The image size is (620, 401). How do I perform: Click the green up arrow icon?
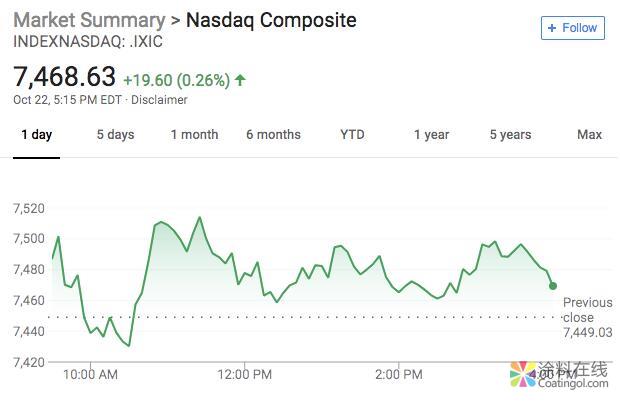(x=241, y=79)
